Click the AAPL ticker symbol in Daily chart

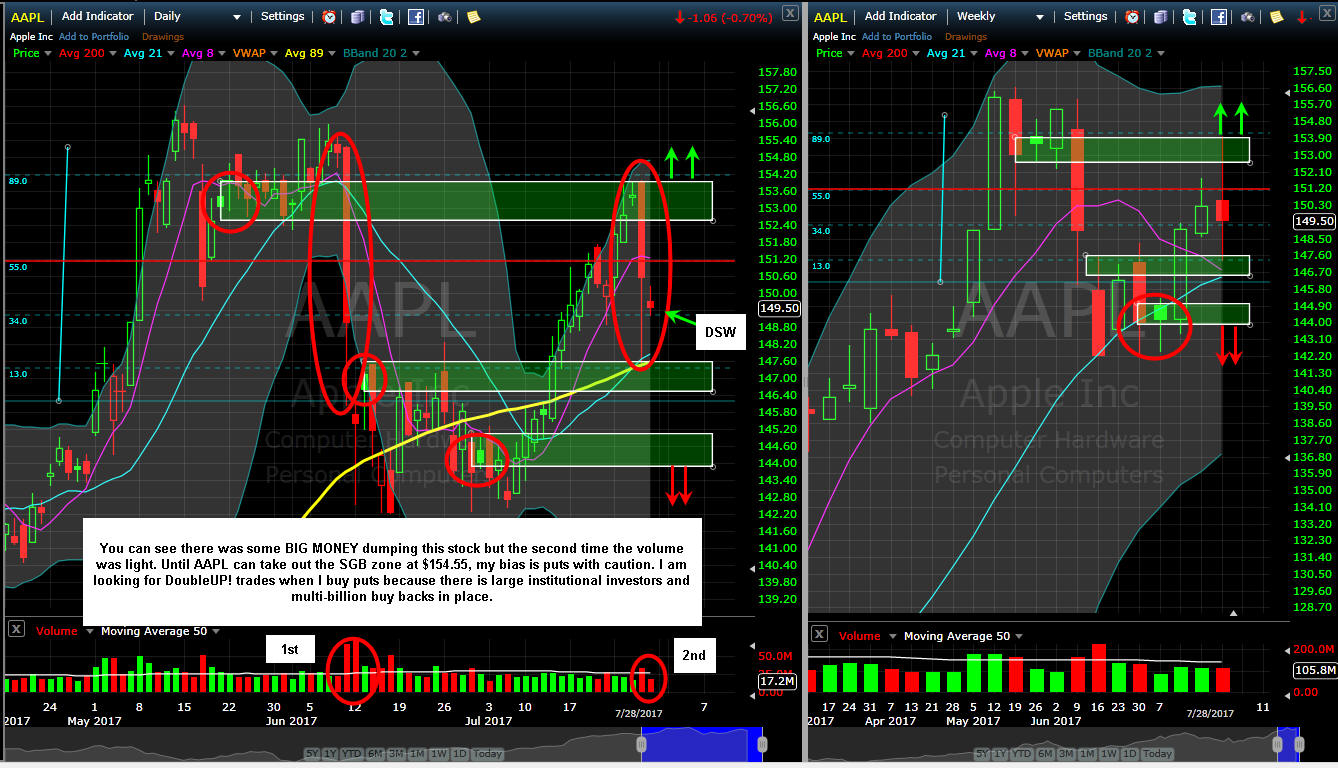click(28, 17)
